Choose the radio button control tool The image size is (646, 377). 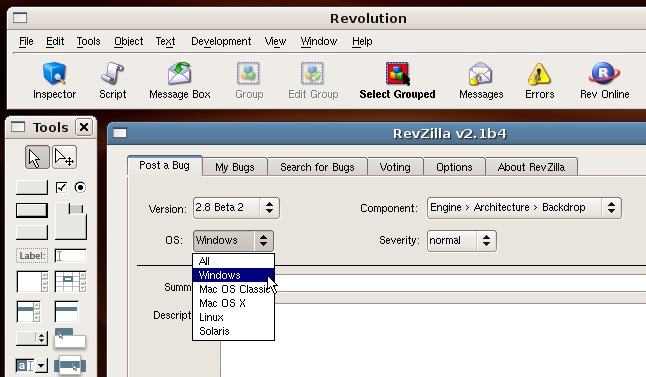[80, 187]
